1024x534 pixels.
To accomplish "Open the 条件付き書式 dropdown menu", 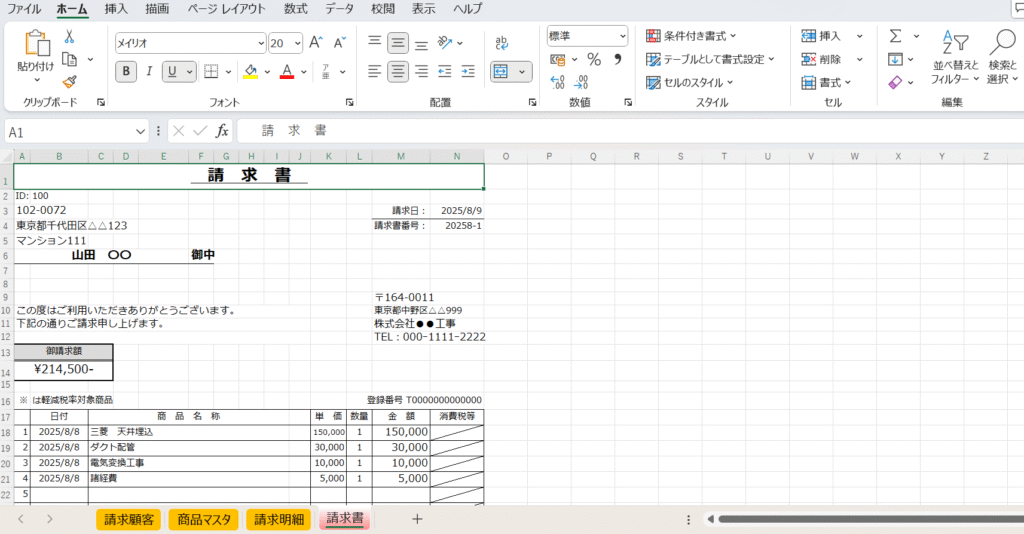I will coord(692,36).
